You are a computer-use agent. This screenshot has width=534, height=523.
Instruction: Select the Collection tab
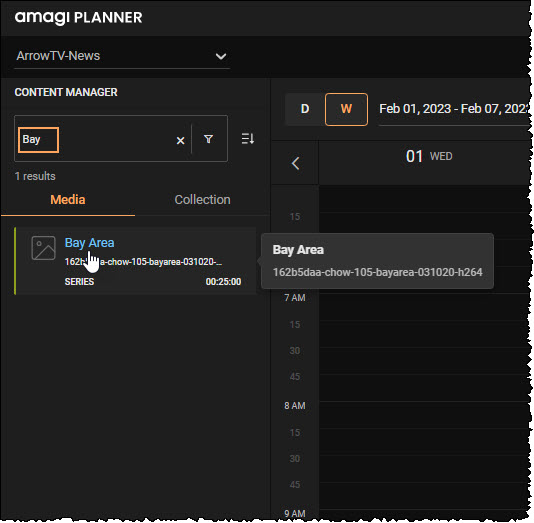tap(203, 200)
